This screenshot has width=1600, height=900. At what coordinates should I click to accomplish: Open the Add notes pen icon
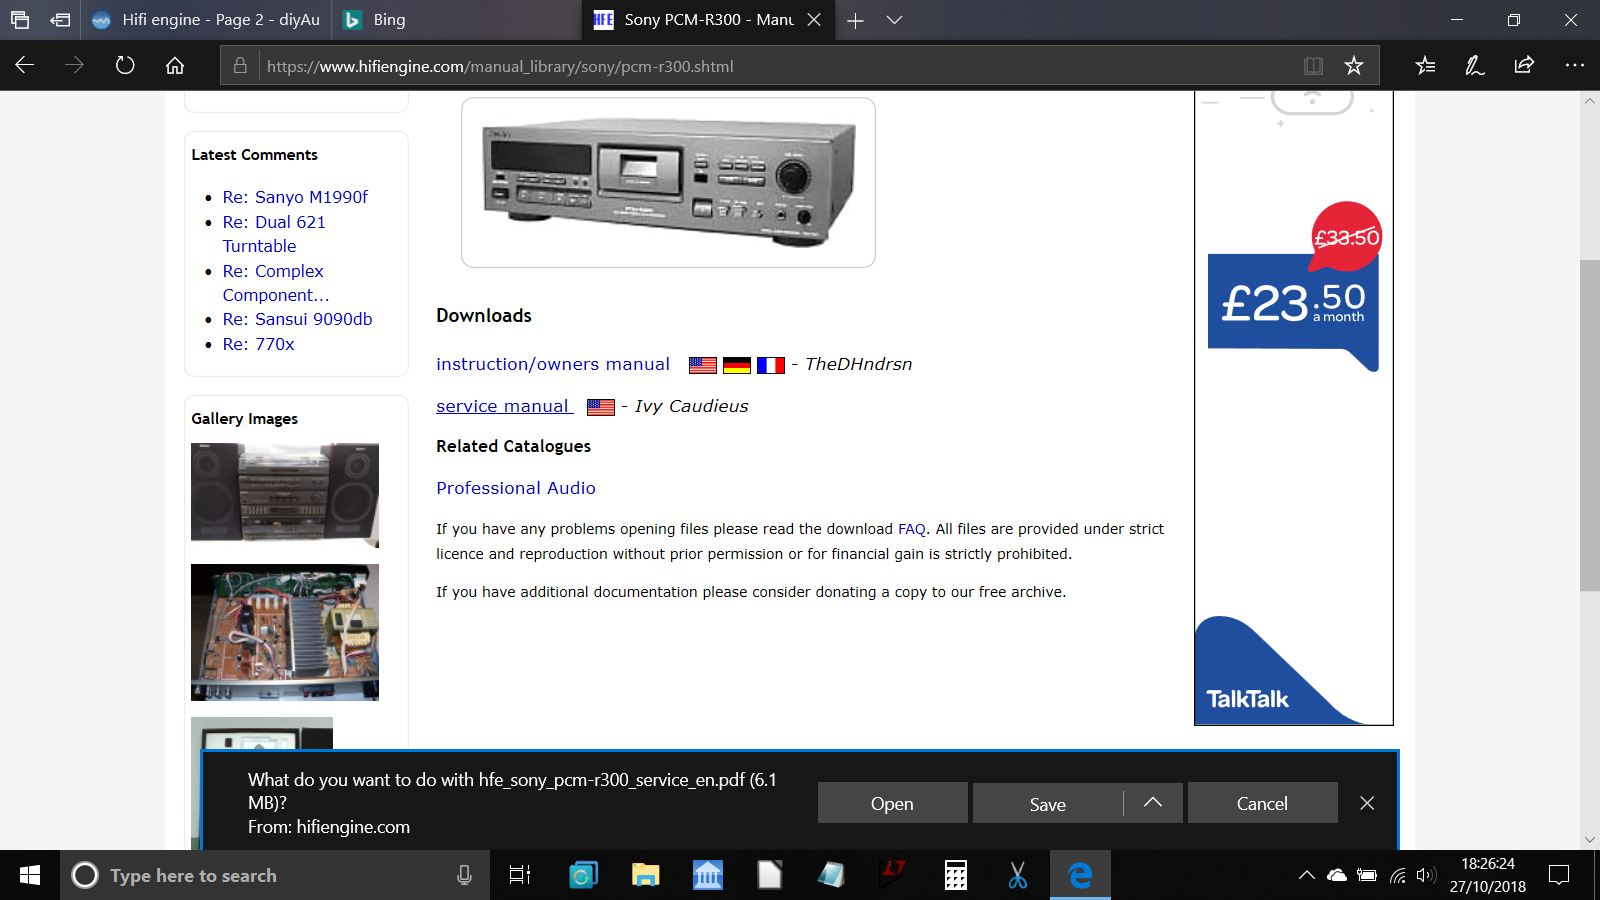click(x=1475, y=66)
